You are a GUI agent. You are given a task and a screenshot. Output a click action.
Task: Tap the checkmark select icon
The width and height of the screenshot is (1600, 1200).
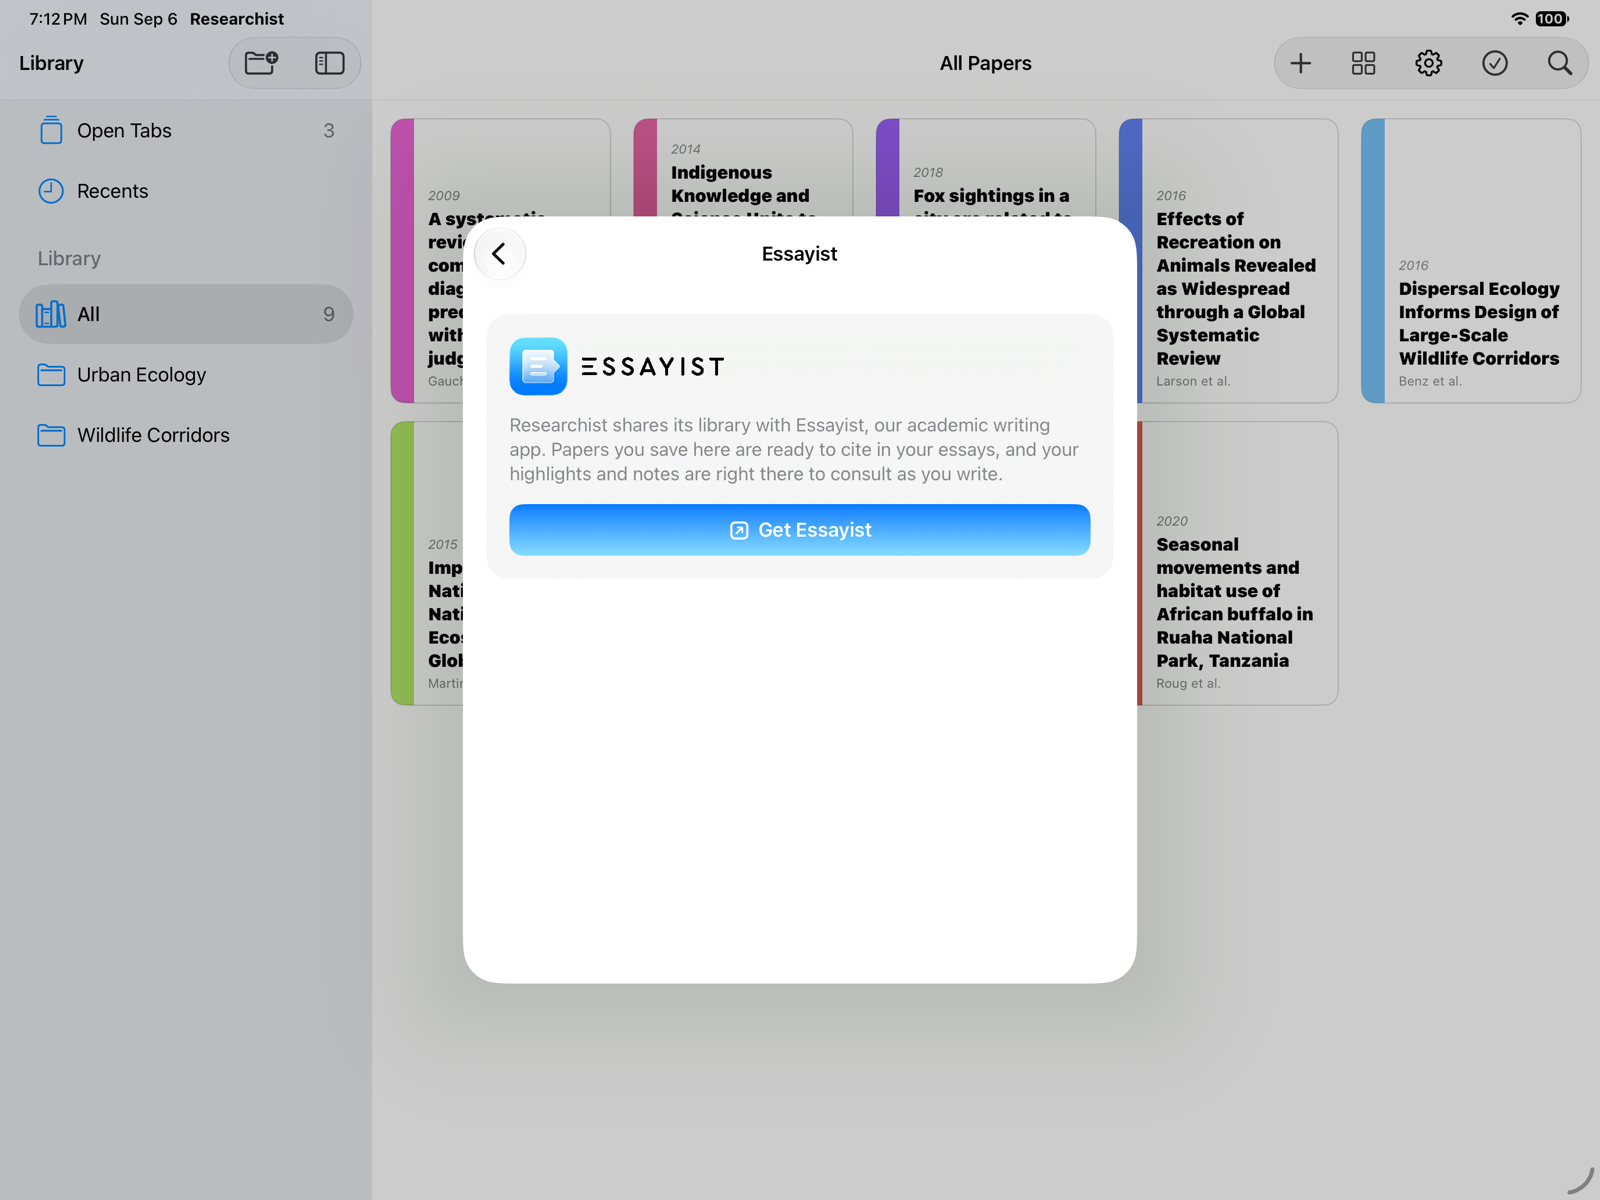(x=1494, y=63)
